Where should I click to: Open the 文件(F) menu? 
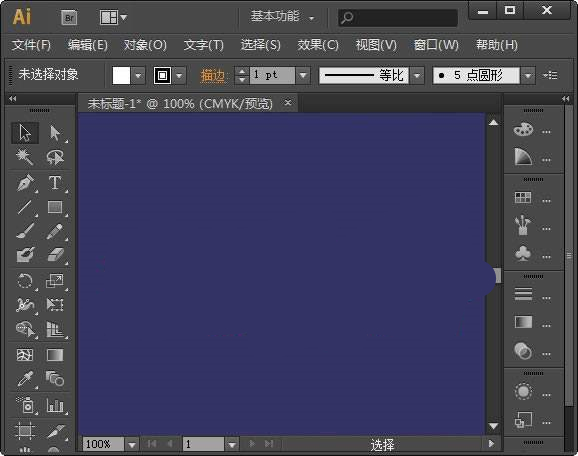[31, 45]
